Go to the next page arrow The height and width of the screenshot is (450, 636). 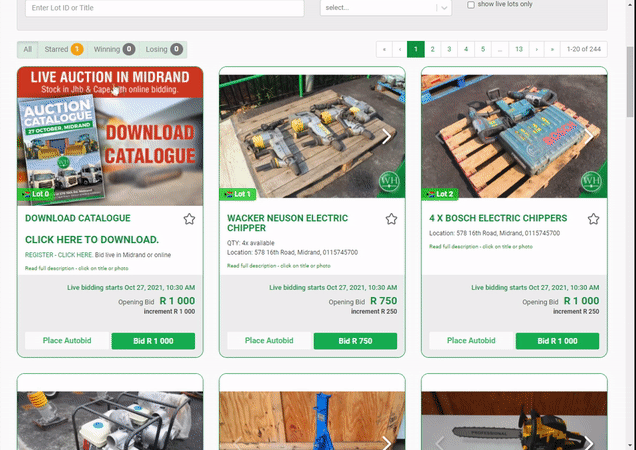tap(536, 48)
